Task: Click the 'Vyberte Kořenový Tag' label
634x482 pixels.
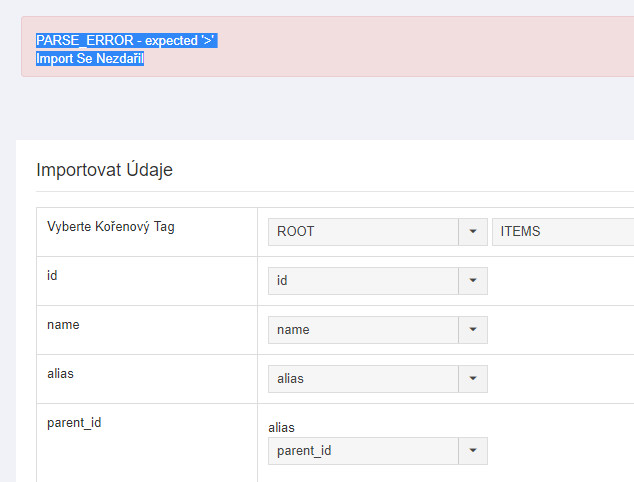Action: (x=111, y=227)
